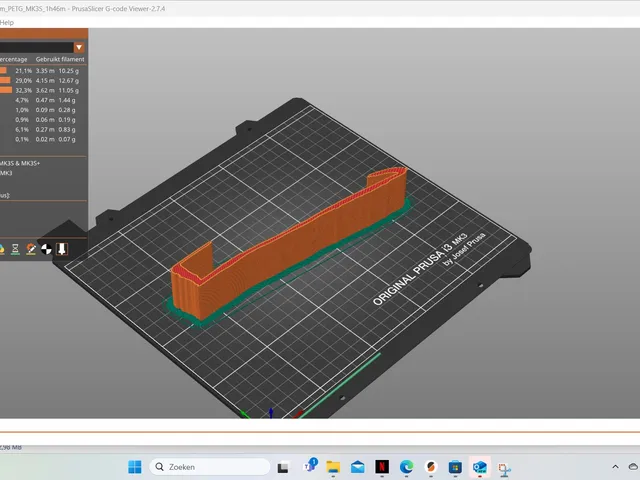Viewport: 640px width, 480px height.
Task: Click the orange 21,1% feature color bar
Action: coord(3,71)
